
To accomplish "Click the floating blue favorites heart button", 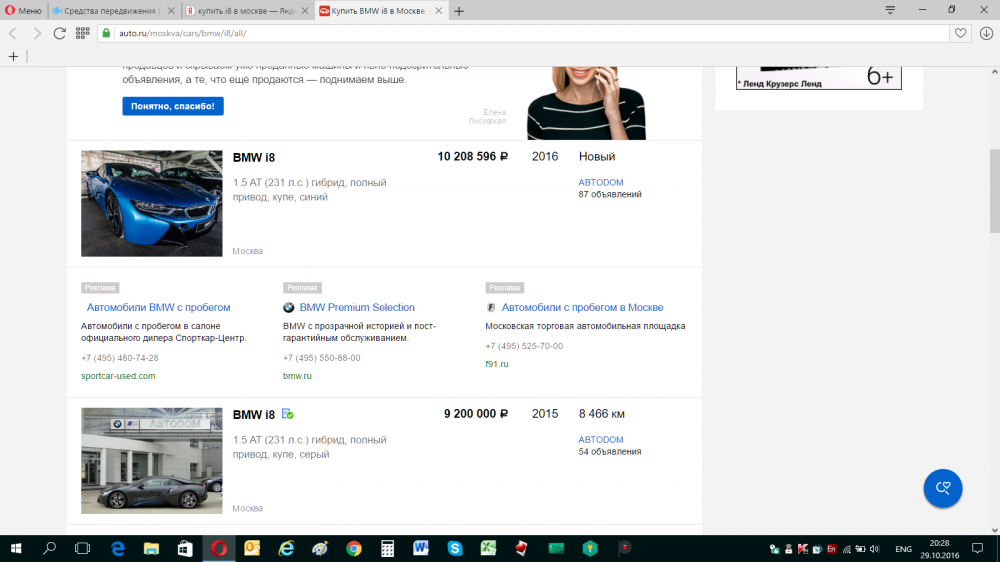I will pos(942,488).
